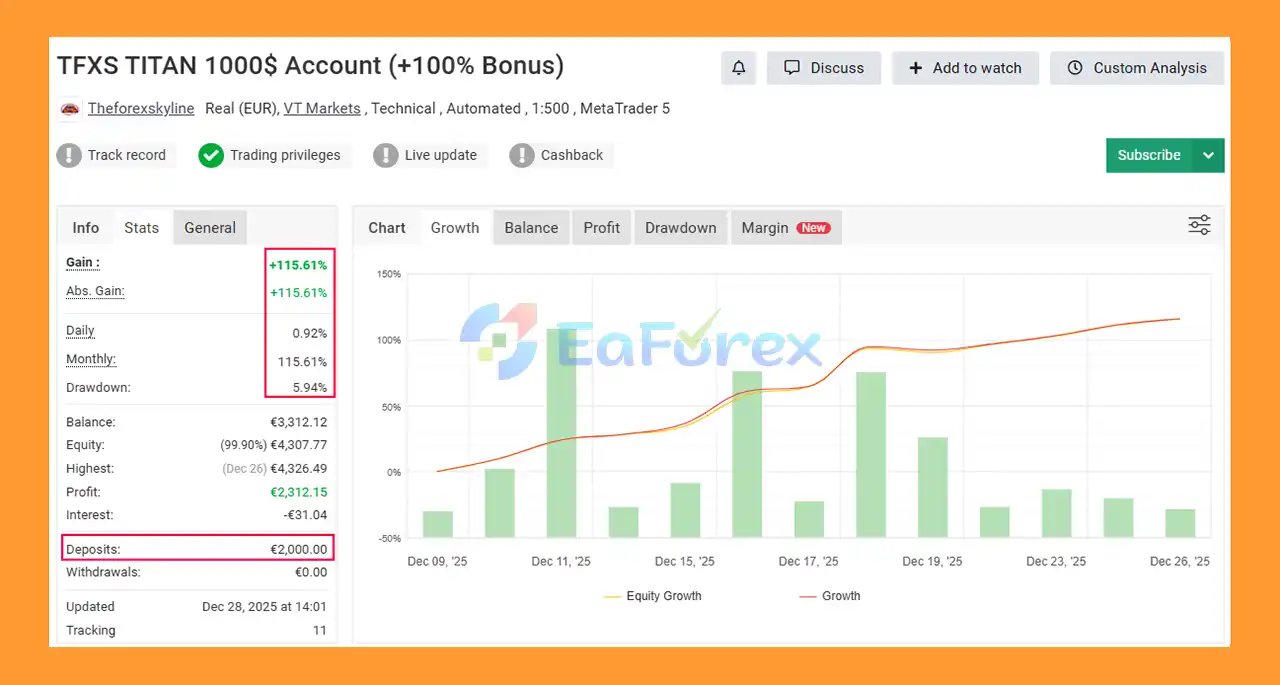
Task: Open Custom Analysis
Action: click(x=1137, y=68)
